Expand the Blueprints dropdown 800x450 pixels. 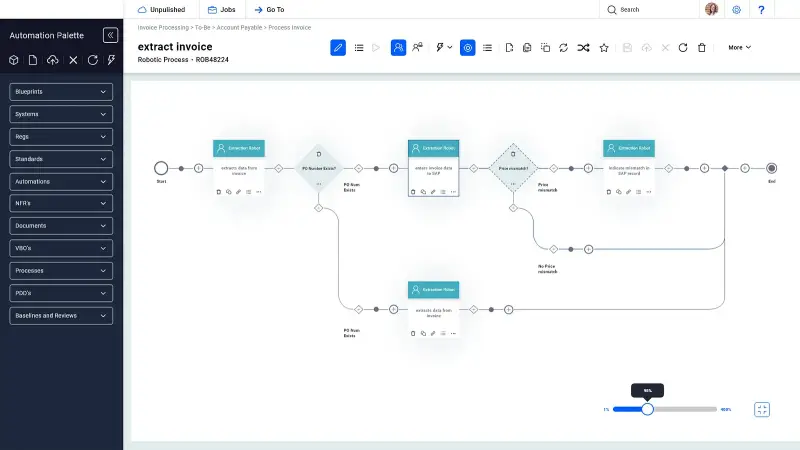coord(61,92)
